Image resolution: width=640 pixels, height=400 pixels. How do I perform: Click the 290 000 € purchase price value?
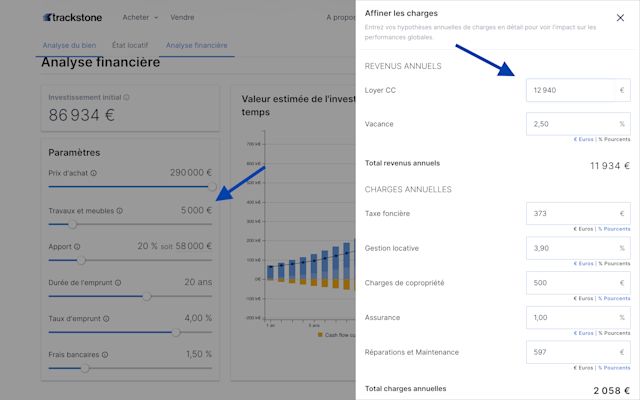[191, 173]
